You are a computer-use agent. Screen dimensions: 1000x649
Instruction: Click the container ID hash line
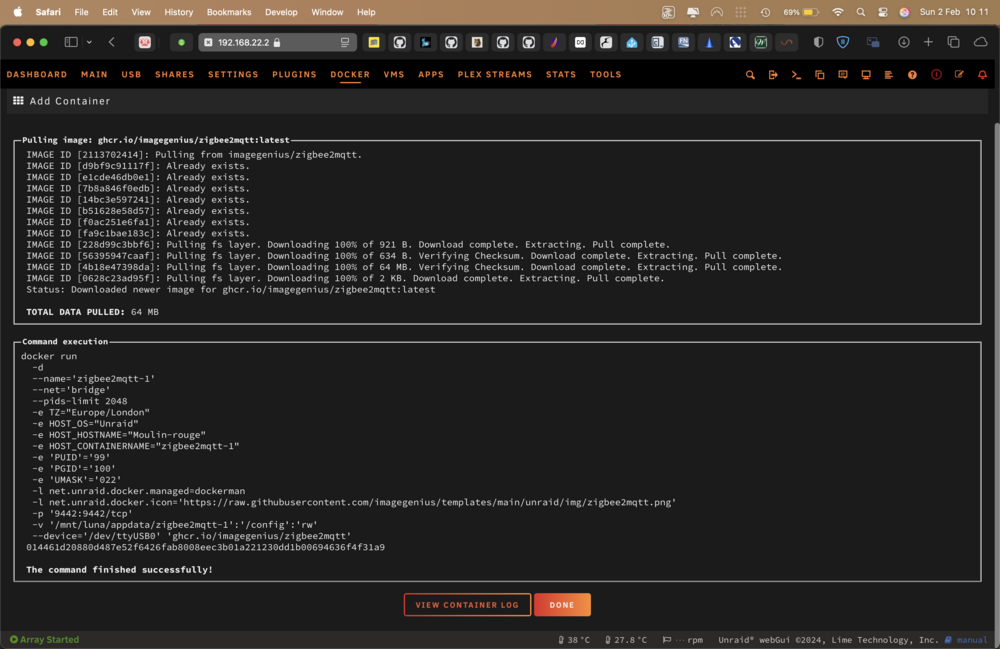(205, 547)
